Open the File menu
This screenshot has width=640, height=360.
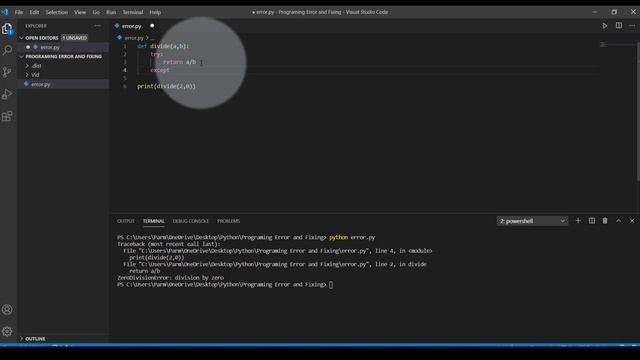tap(19, 12)
